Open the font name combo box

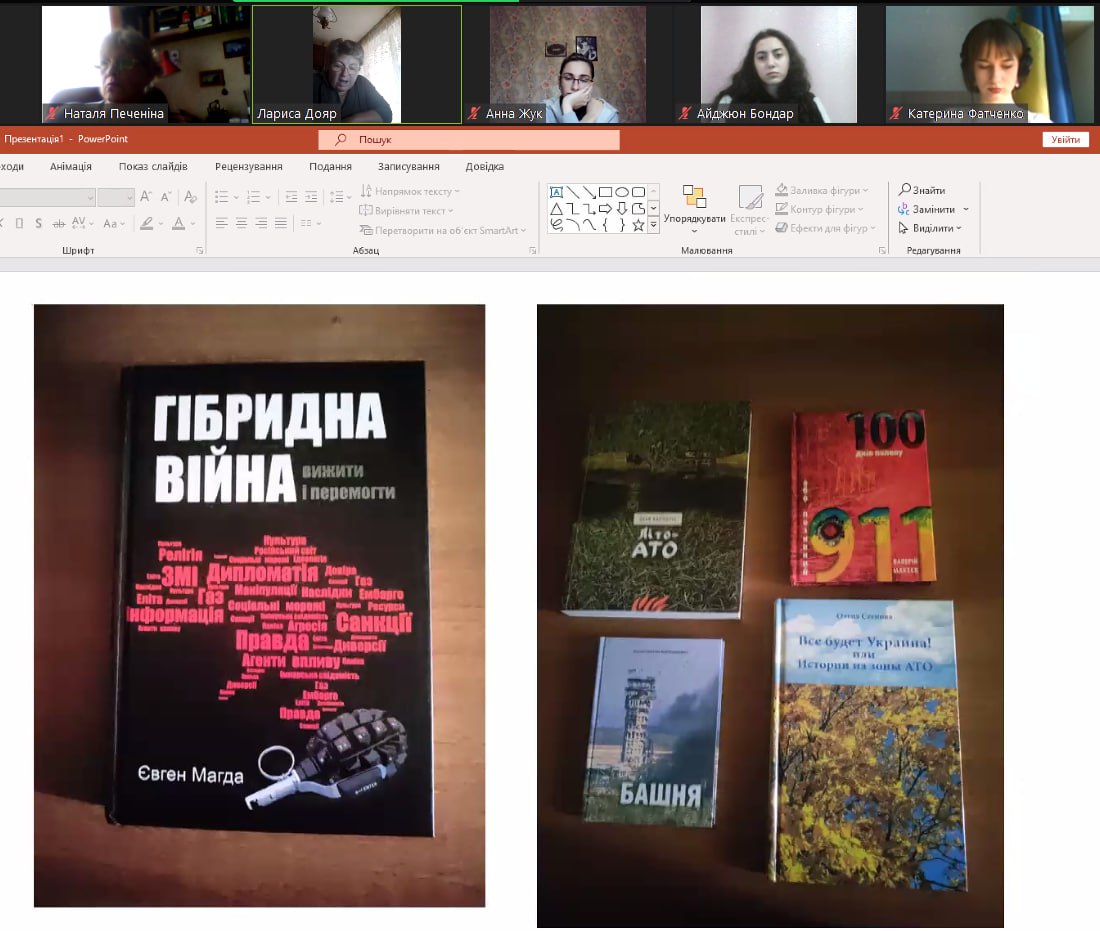pyautogui.click(x=47, y=197)
